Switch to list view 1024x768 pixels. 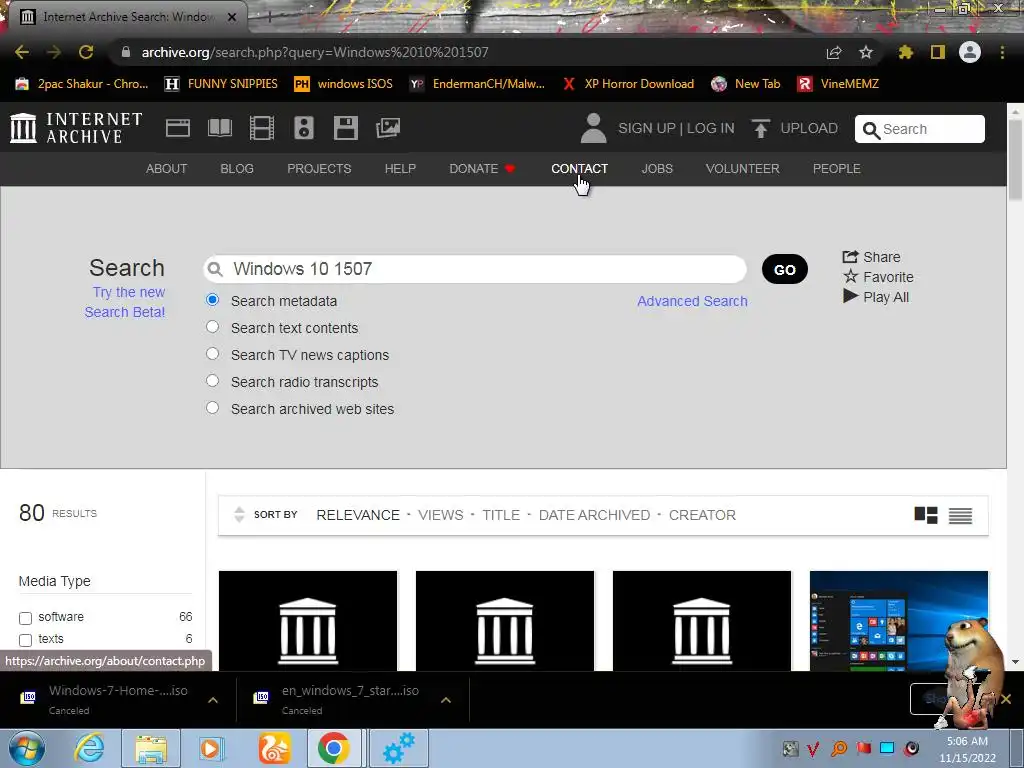[x=961, y=515]
